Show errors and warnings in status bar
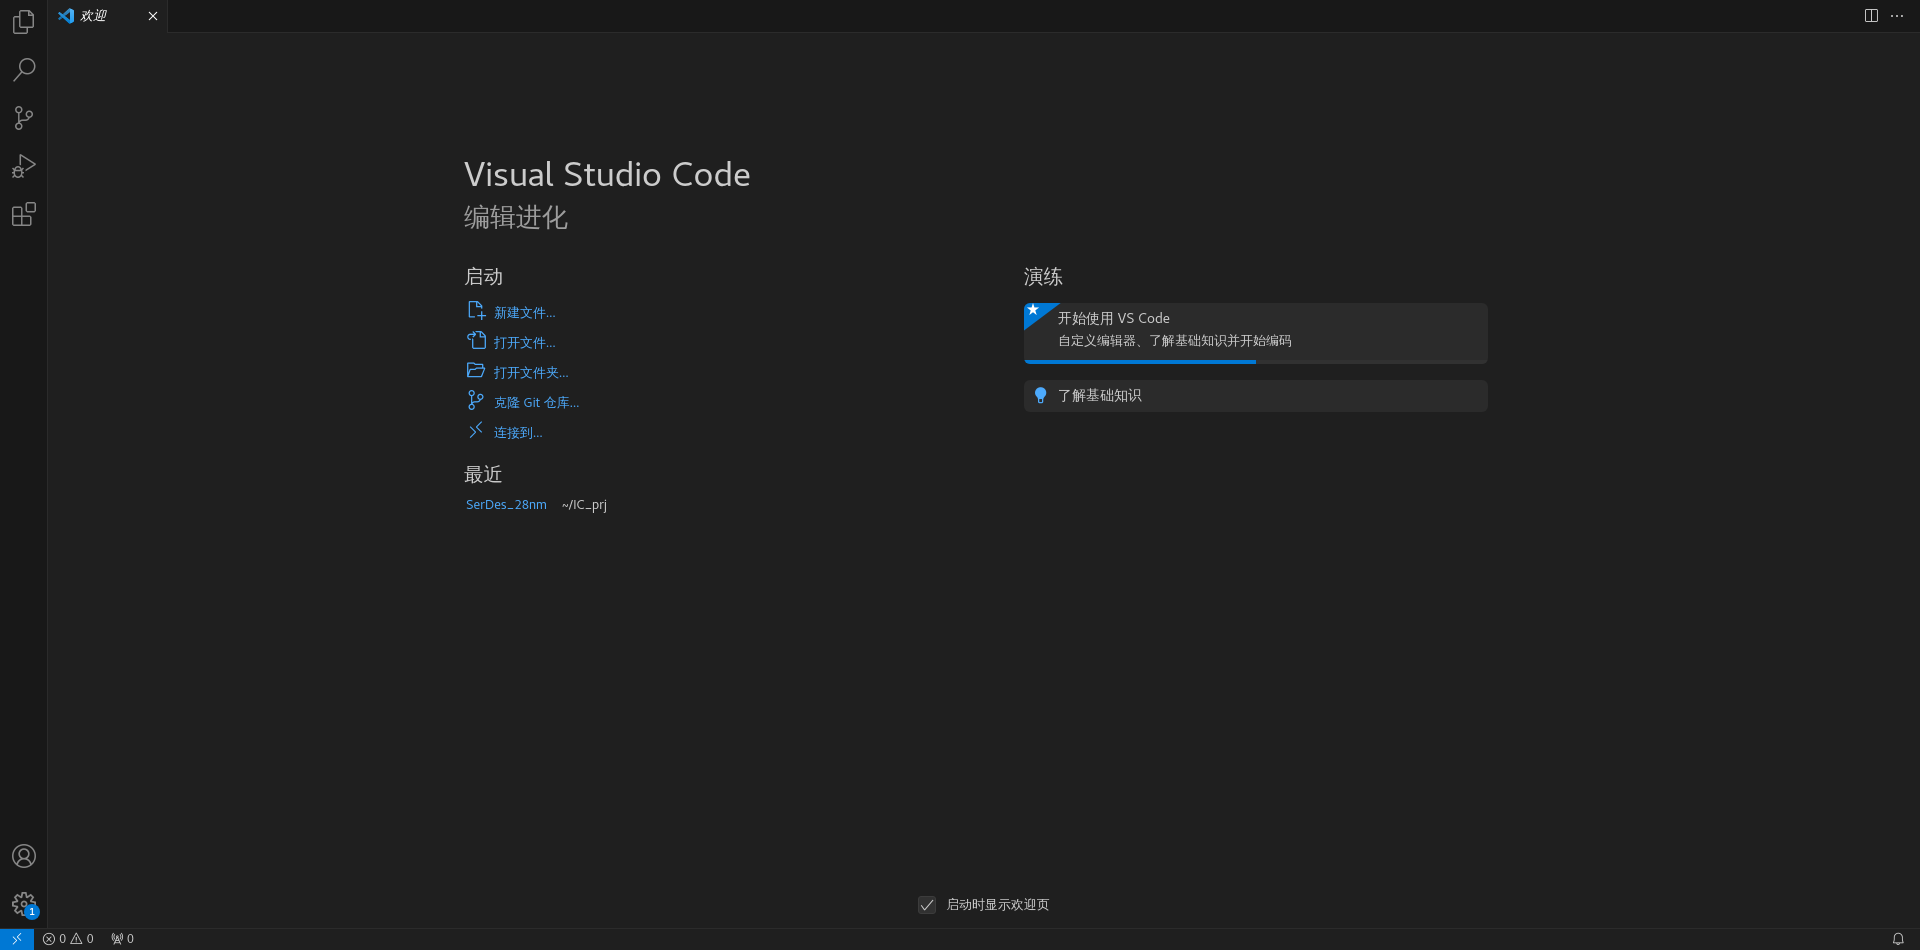 click(68, 939)
